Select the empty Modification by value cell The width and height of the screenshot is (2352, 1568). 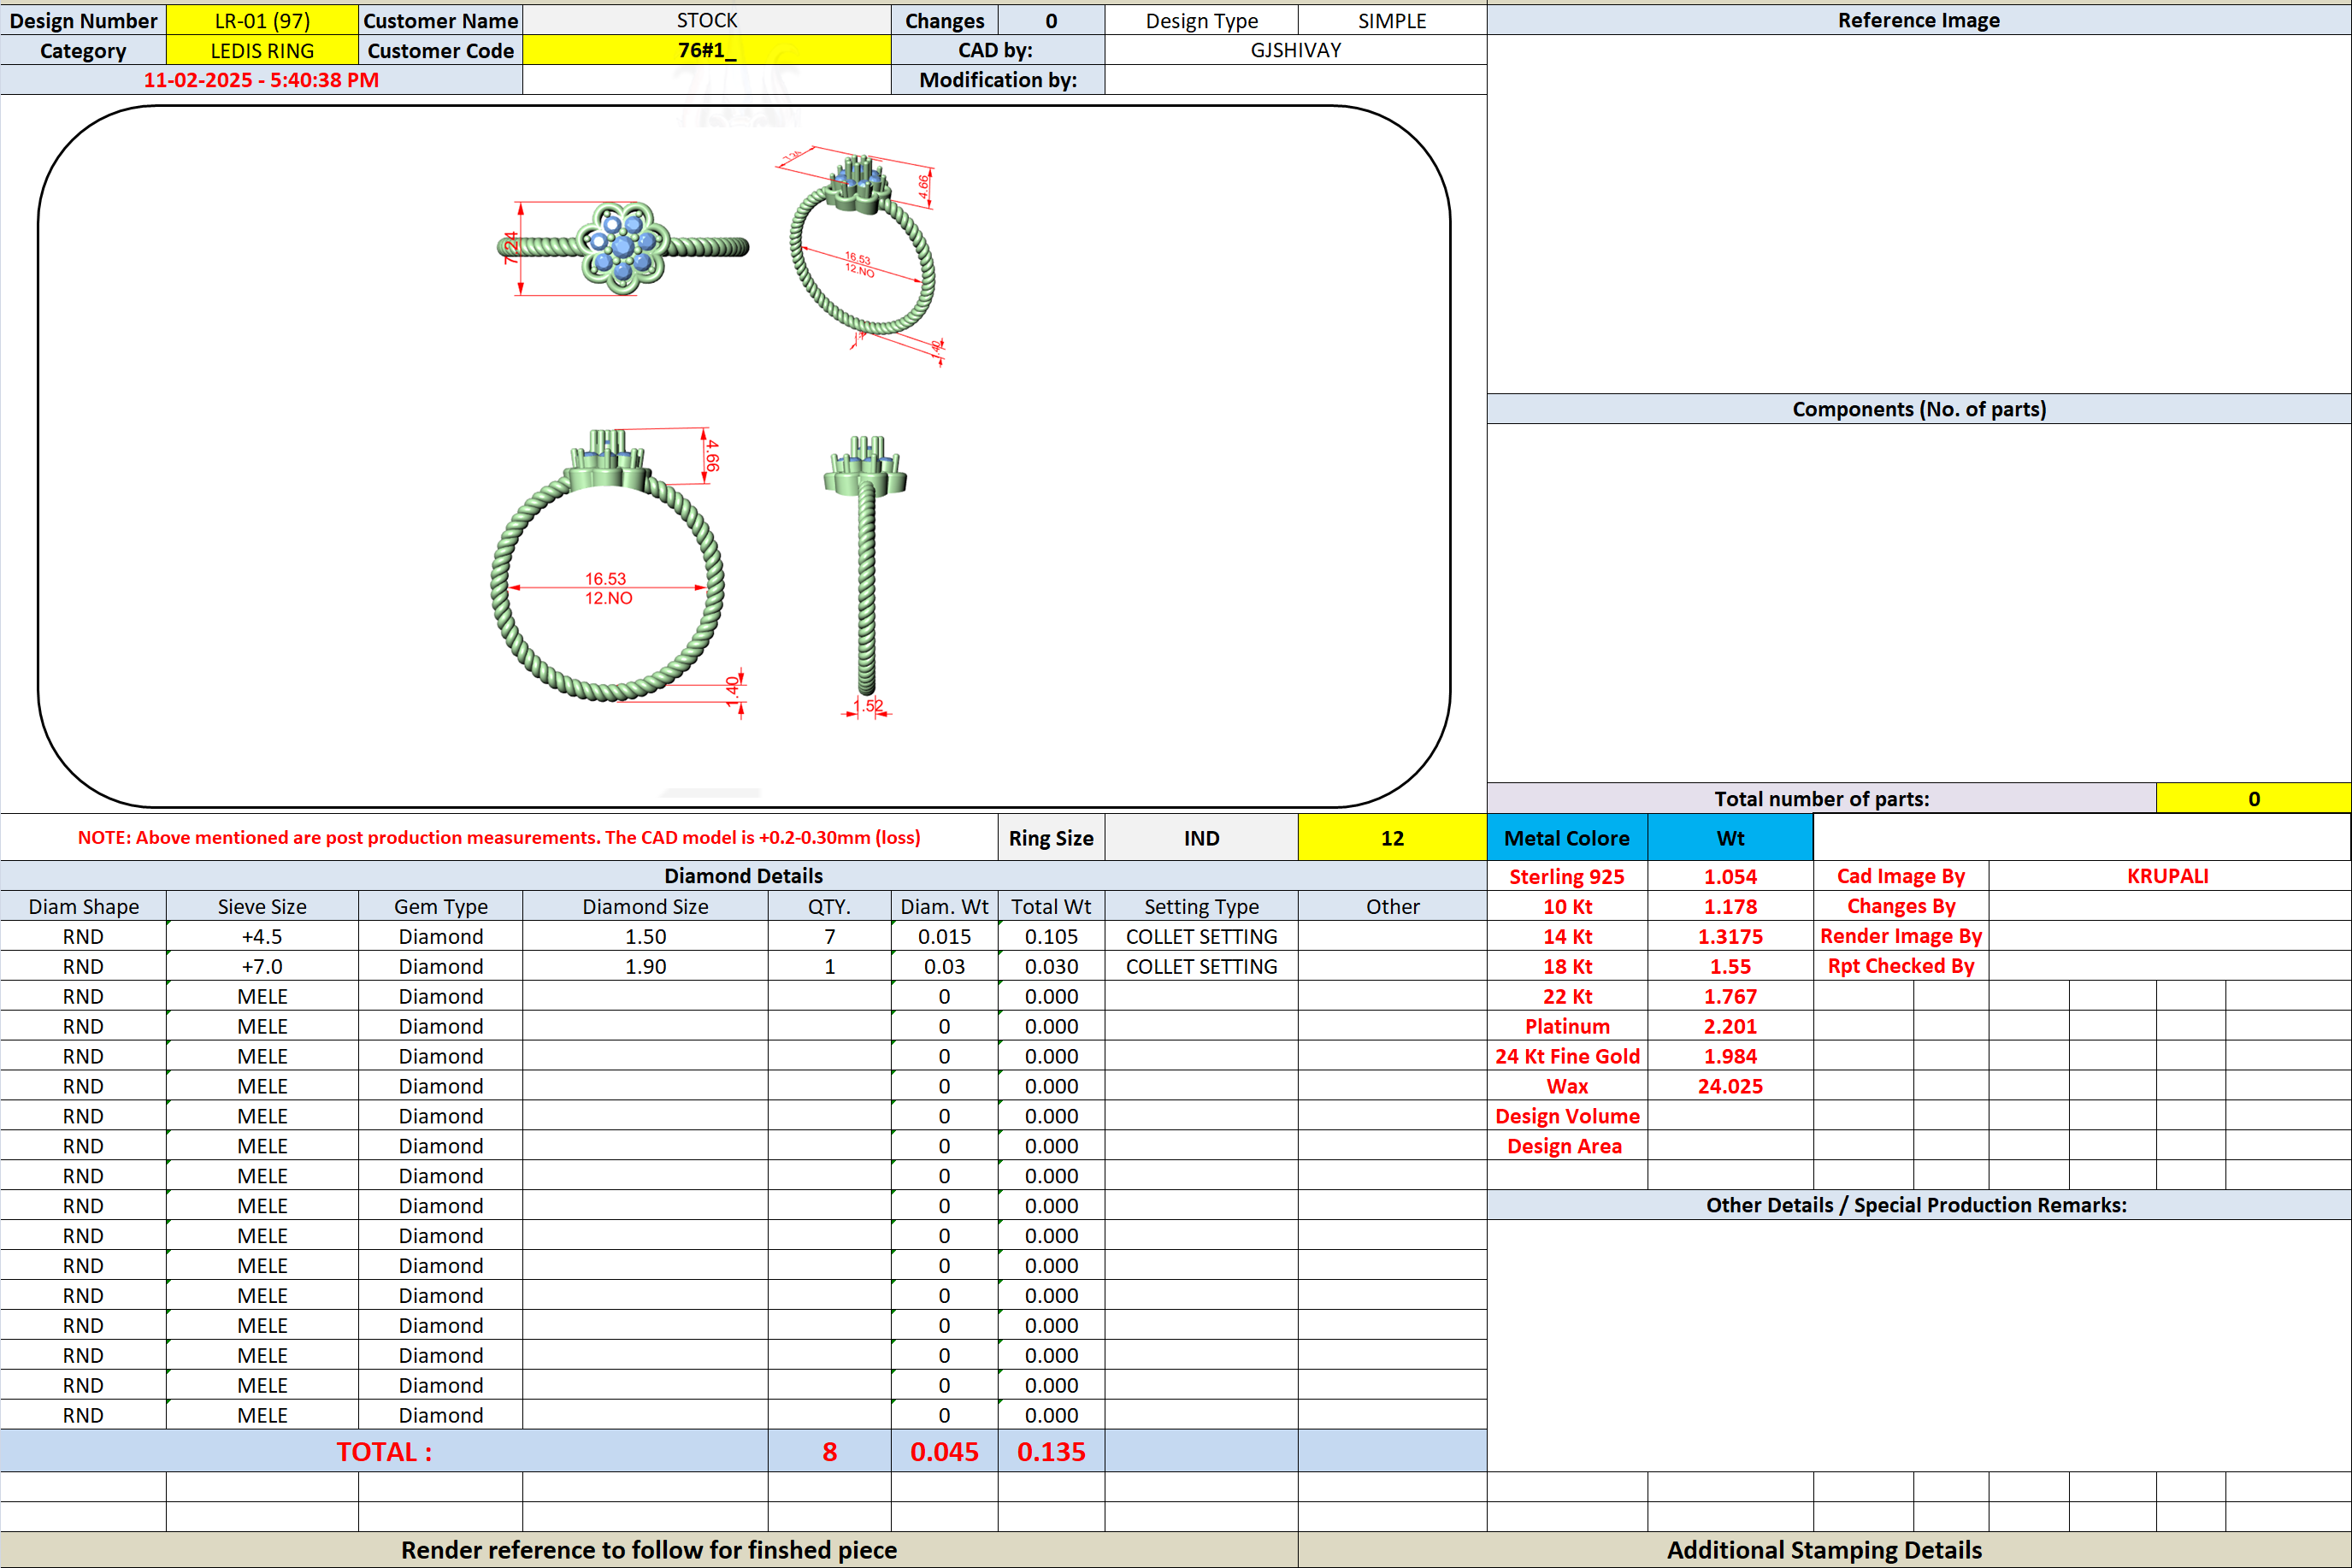coord(1296,80)
